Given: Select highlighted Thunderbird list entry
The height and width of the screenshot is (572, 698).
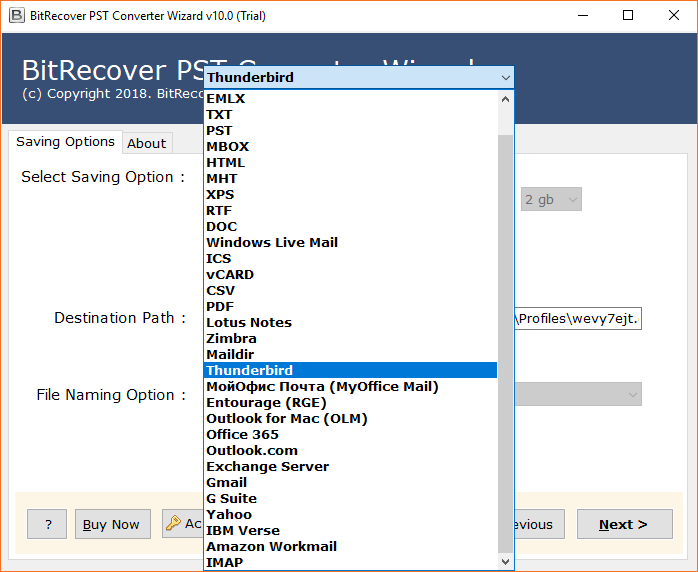Looking at the screenshot, I should (350, 370).
